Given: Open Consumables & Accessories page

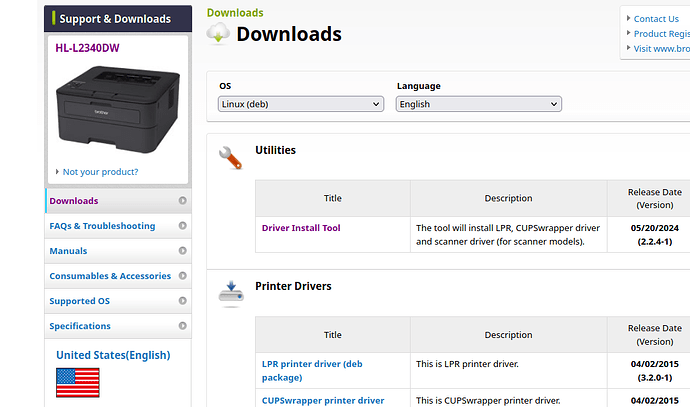Looking at the screenshot, I should pos(118,276).
